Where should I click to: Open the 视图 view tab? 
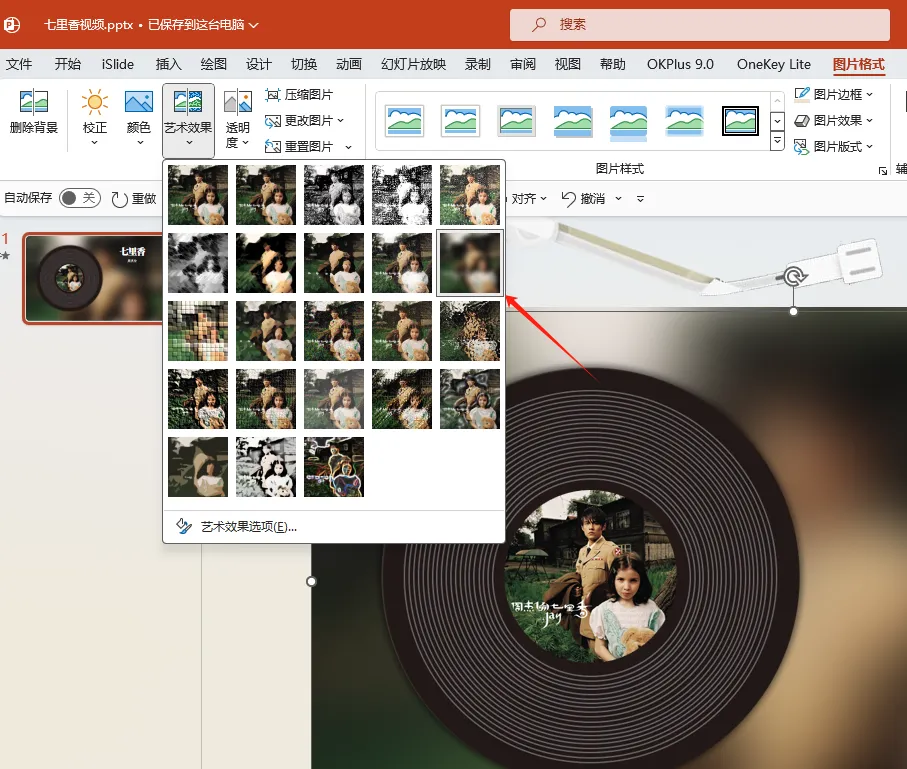pyautogui.click(x=567, y=64)
